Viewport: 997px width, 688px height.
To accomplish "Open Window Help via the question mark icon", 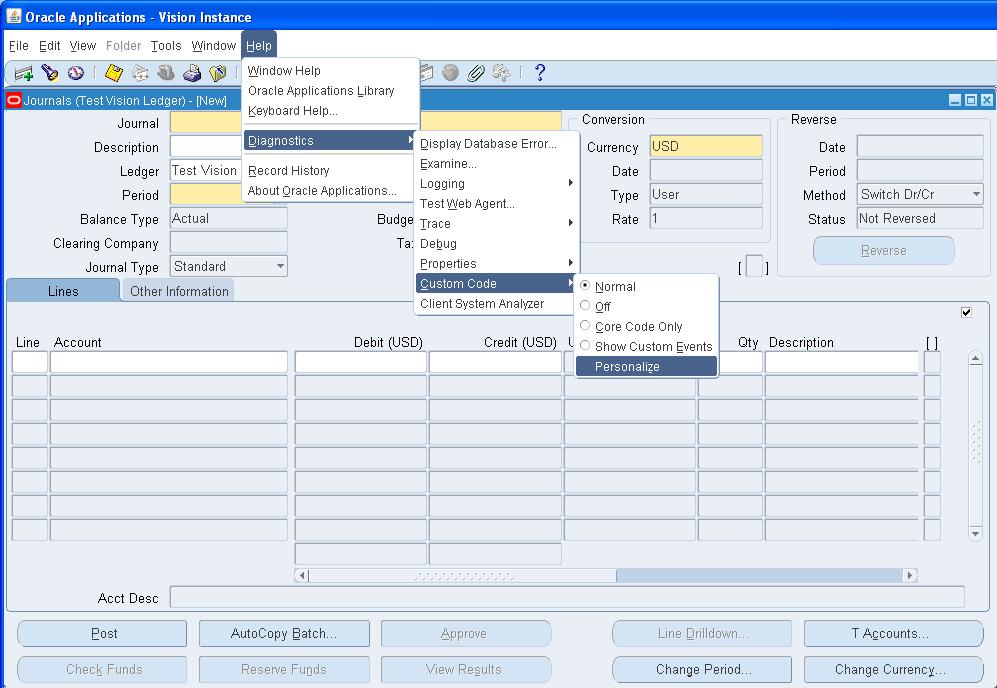I will (540, 72).
